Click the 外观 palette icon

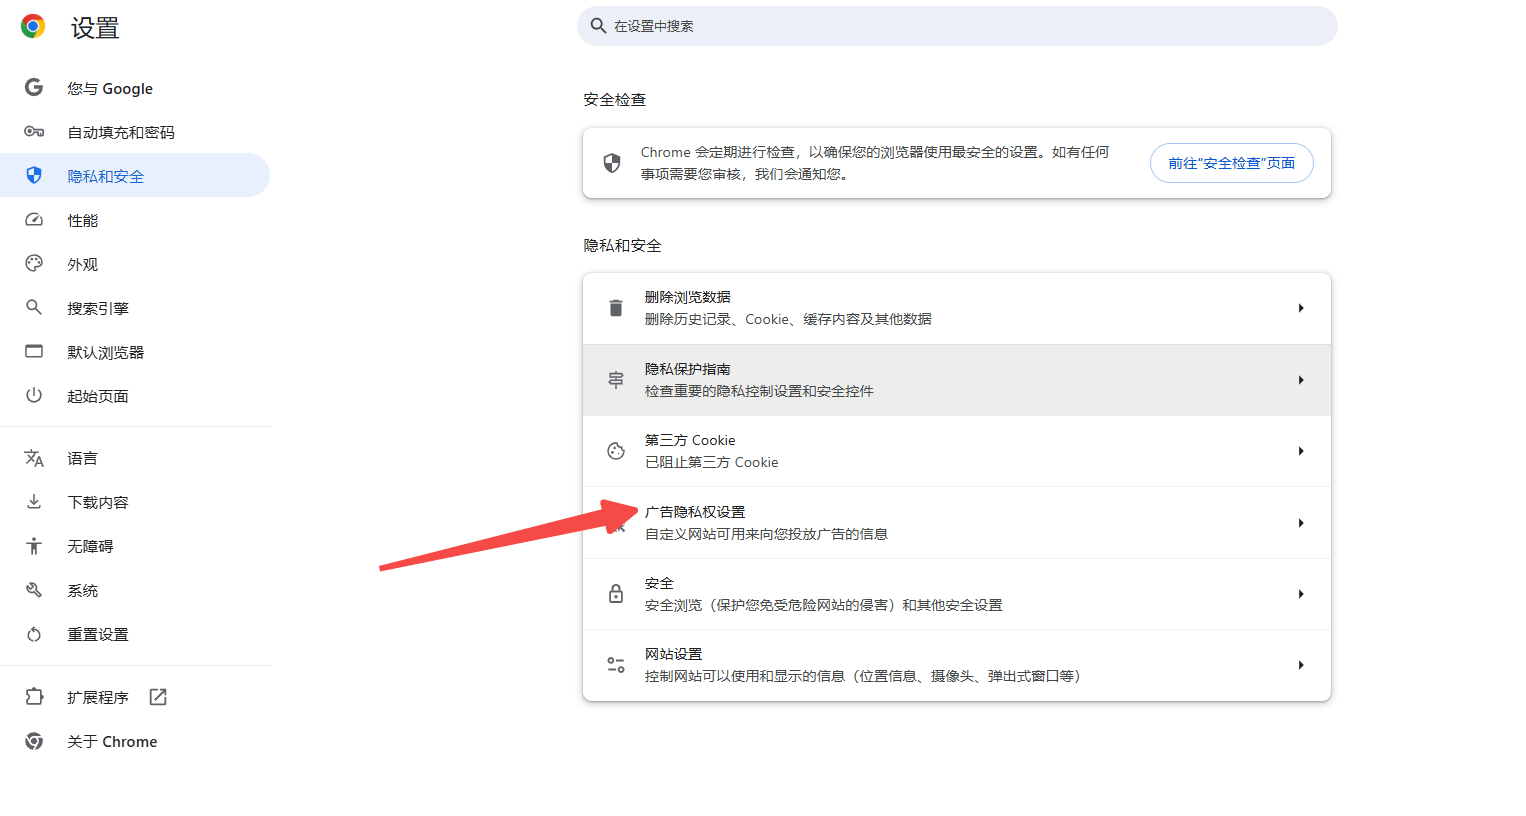pyautogui.click(x=33, y=263)
